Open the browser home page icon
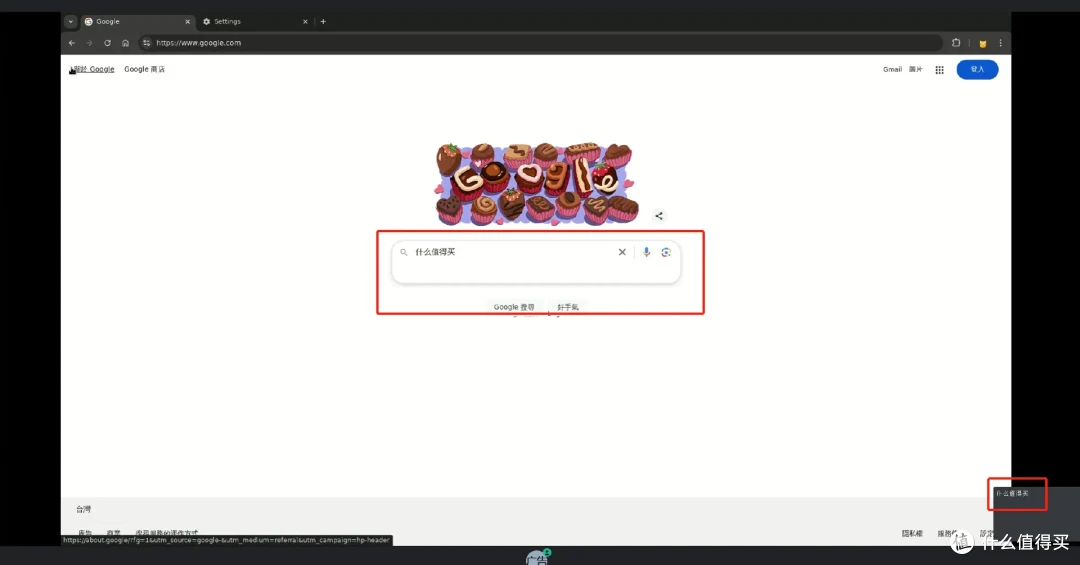This screenshot has width=1080, height=565. 125,43
